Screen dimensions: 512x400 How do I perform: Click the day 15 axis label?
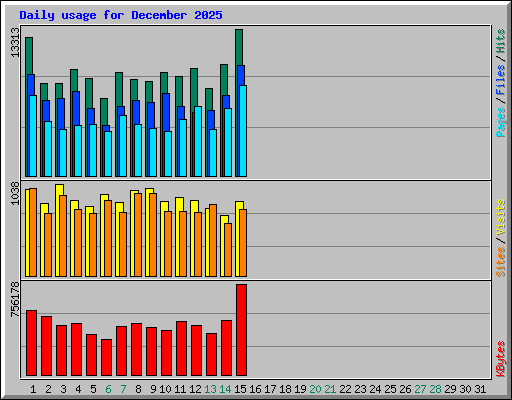coord(240,389)
